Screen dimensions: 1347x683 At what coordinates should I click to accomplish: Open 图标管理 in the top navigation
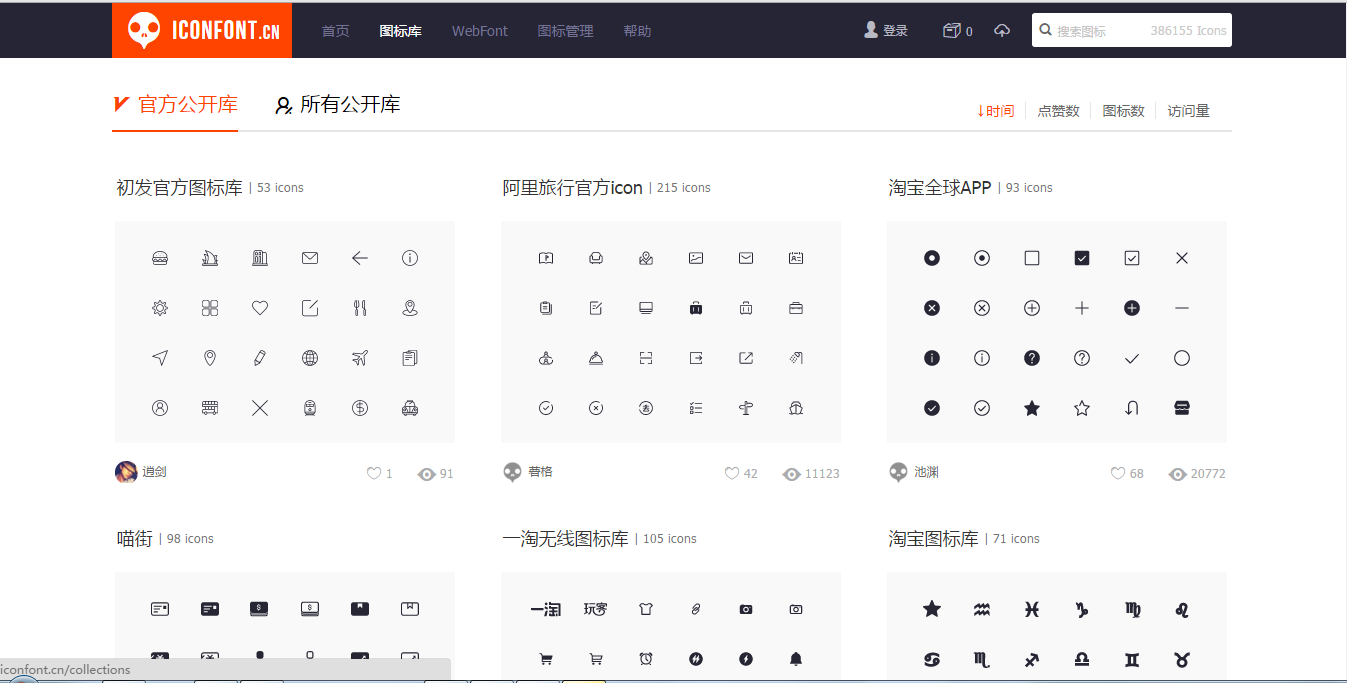566,31
